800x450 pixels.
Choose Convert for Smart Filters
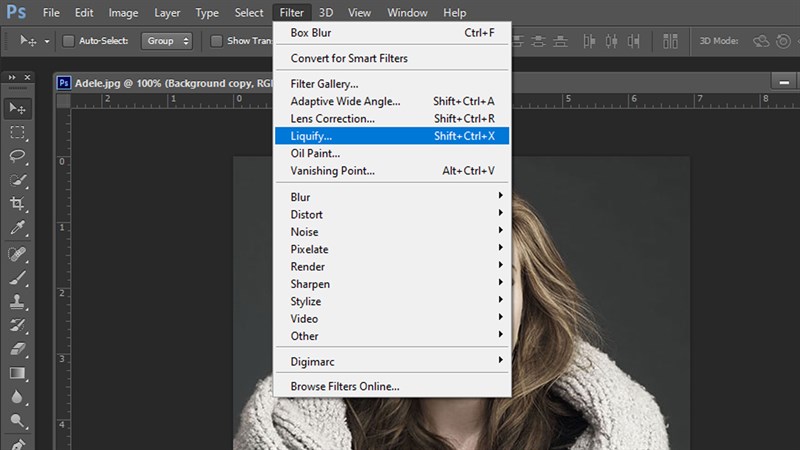[x=392, y=58]
